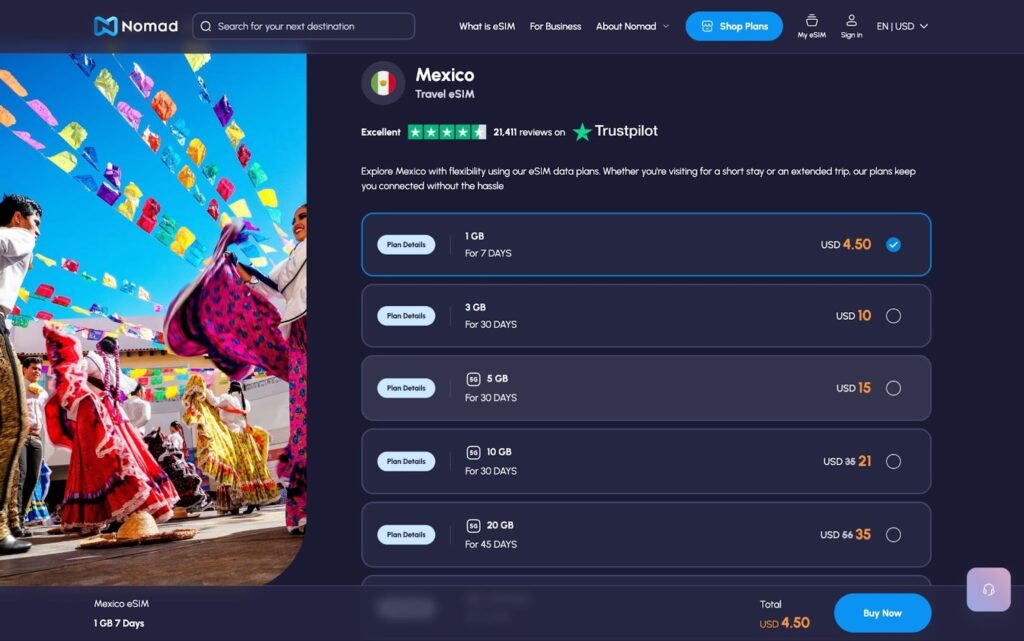The width and height of the screenshot is (1024, 641).
Task: Expand the About Nomad dropdown
Action: (632, 27)
